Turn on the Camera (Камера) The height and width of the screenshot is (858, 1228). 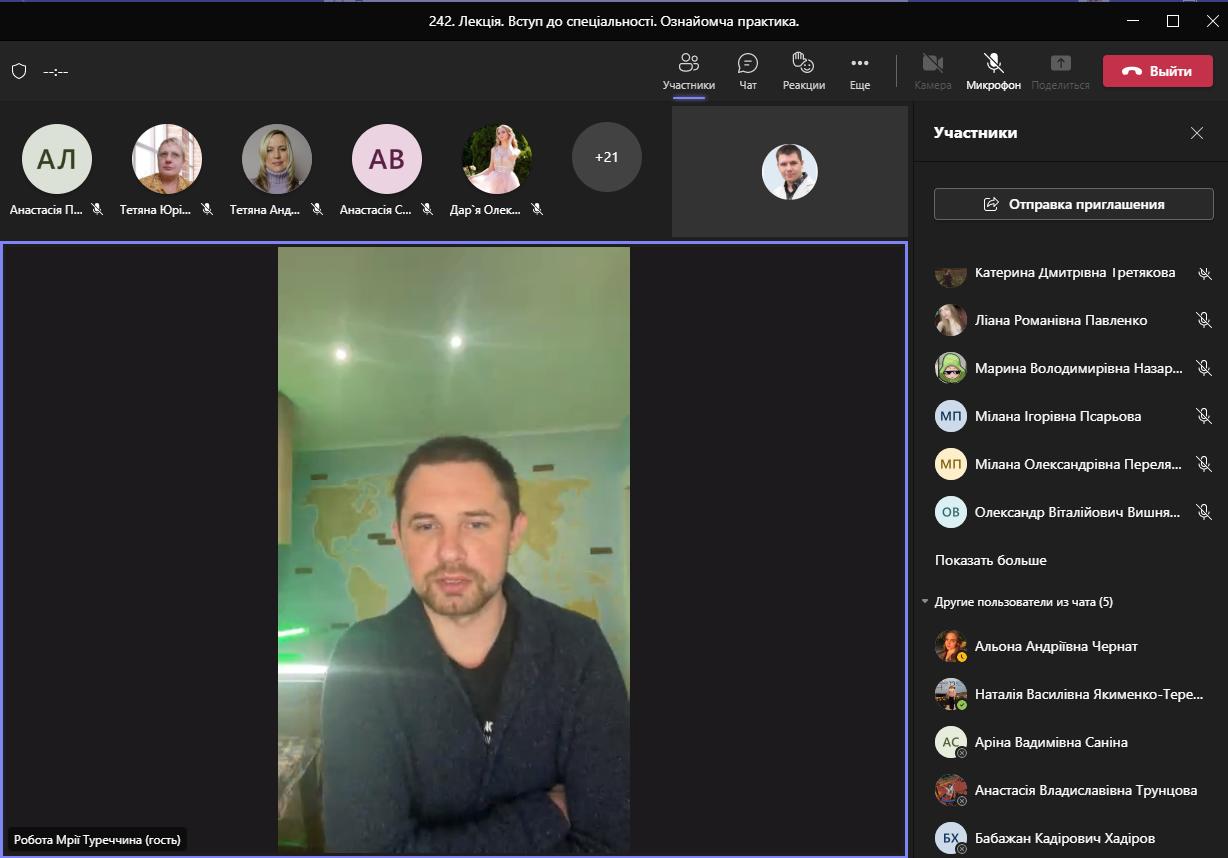[932, 65]
